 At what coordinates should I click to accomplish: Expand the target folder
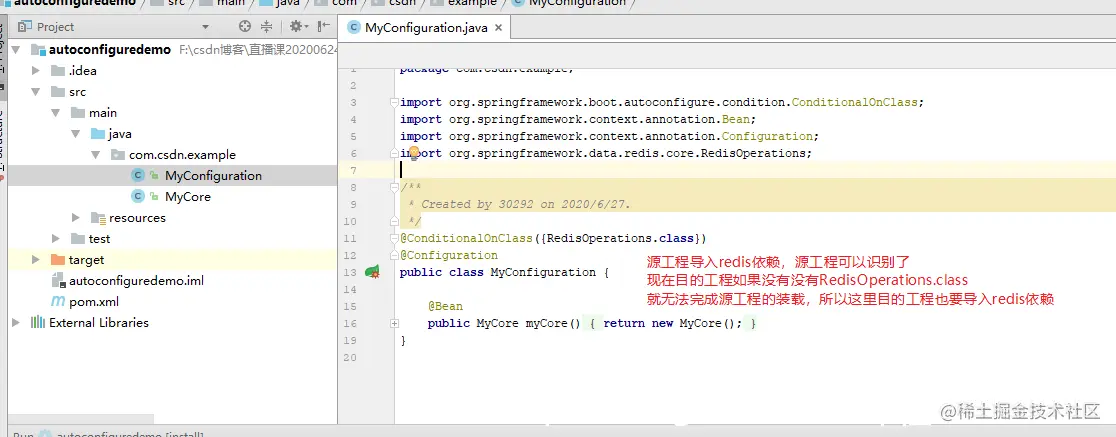point(36,260)
